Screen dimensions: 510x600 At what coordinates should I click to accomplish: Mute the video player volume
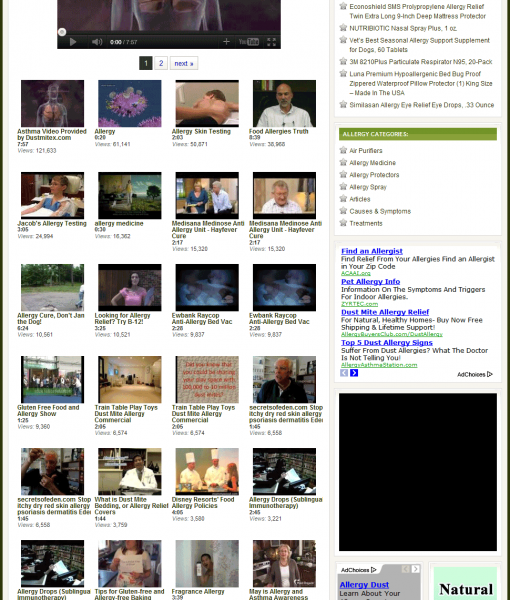tap(97, 42)
